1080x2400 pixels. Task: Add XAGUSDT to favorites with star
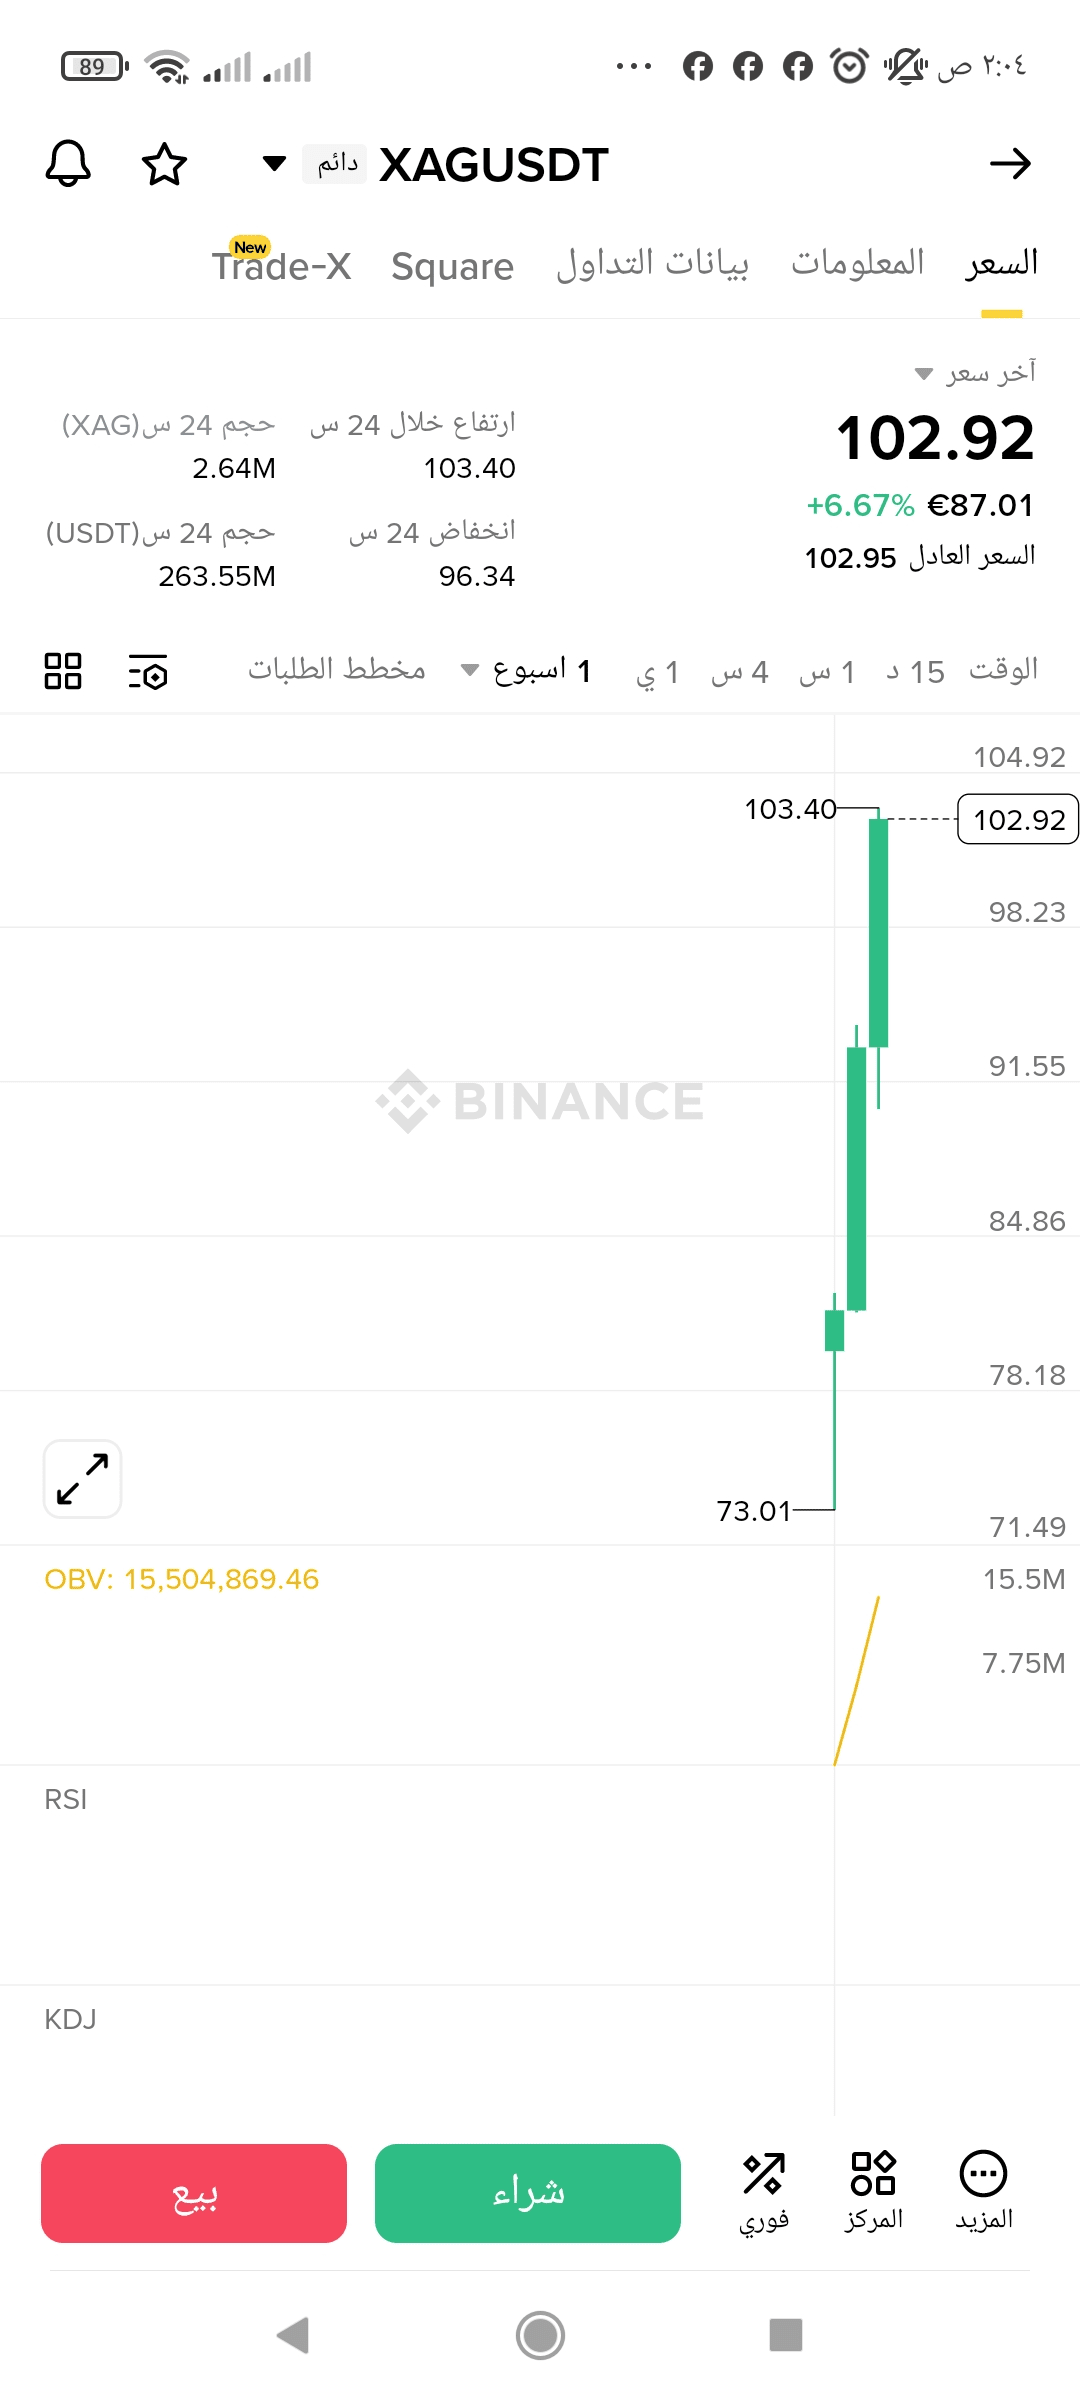(164, 164)
